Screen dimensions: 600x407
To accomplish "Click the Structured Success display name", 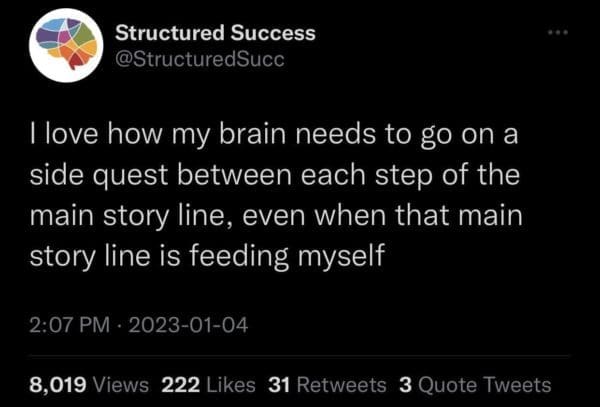I will click(x=215, y=33).
